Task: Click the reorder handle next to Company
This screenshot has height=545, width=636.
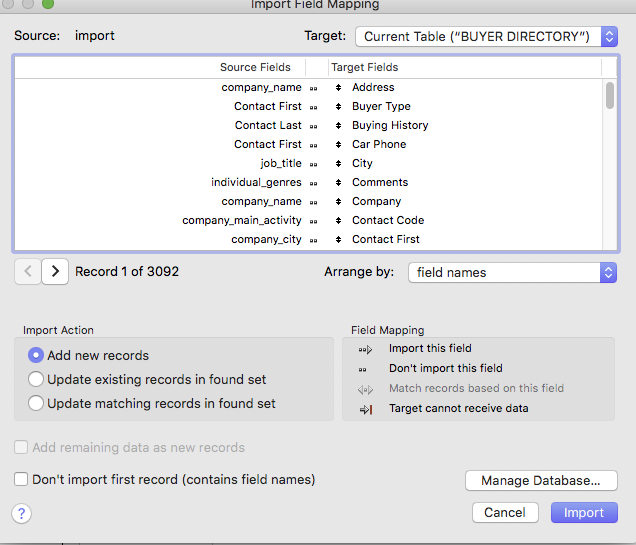Action: pyautogui.click(x=341, y=202)
